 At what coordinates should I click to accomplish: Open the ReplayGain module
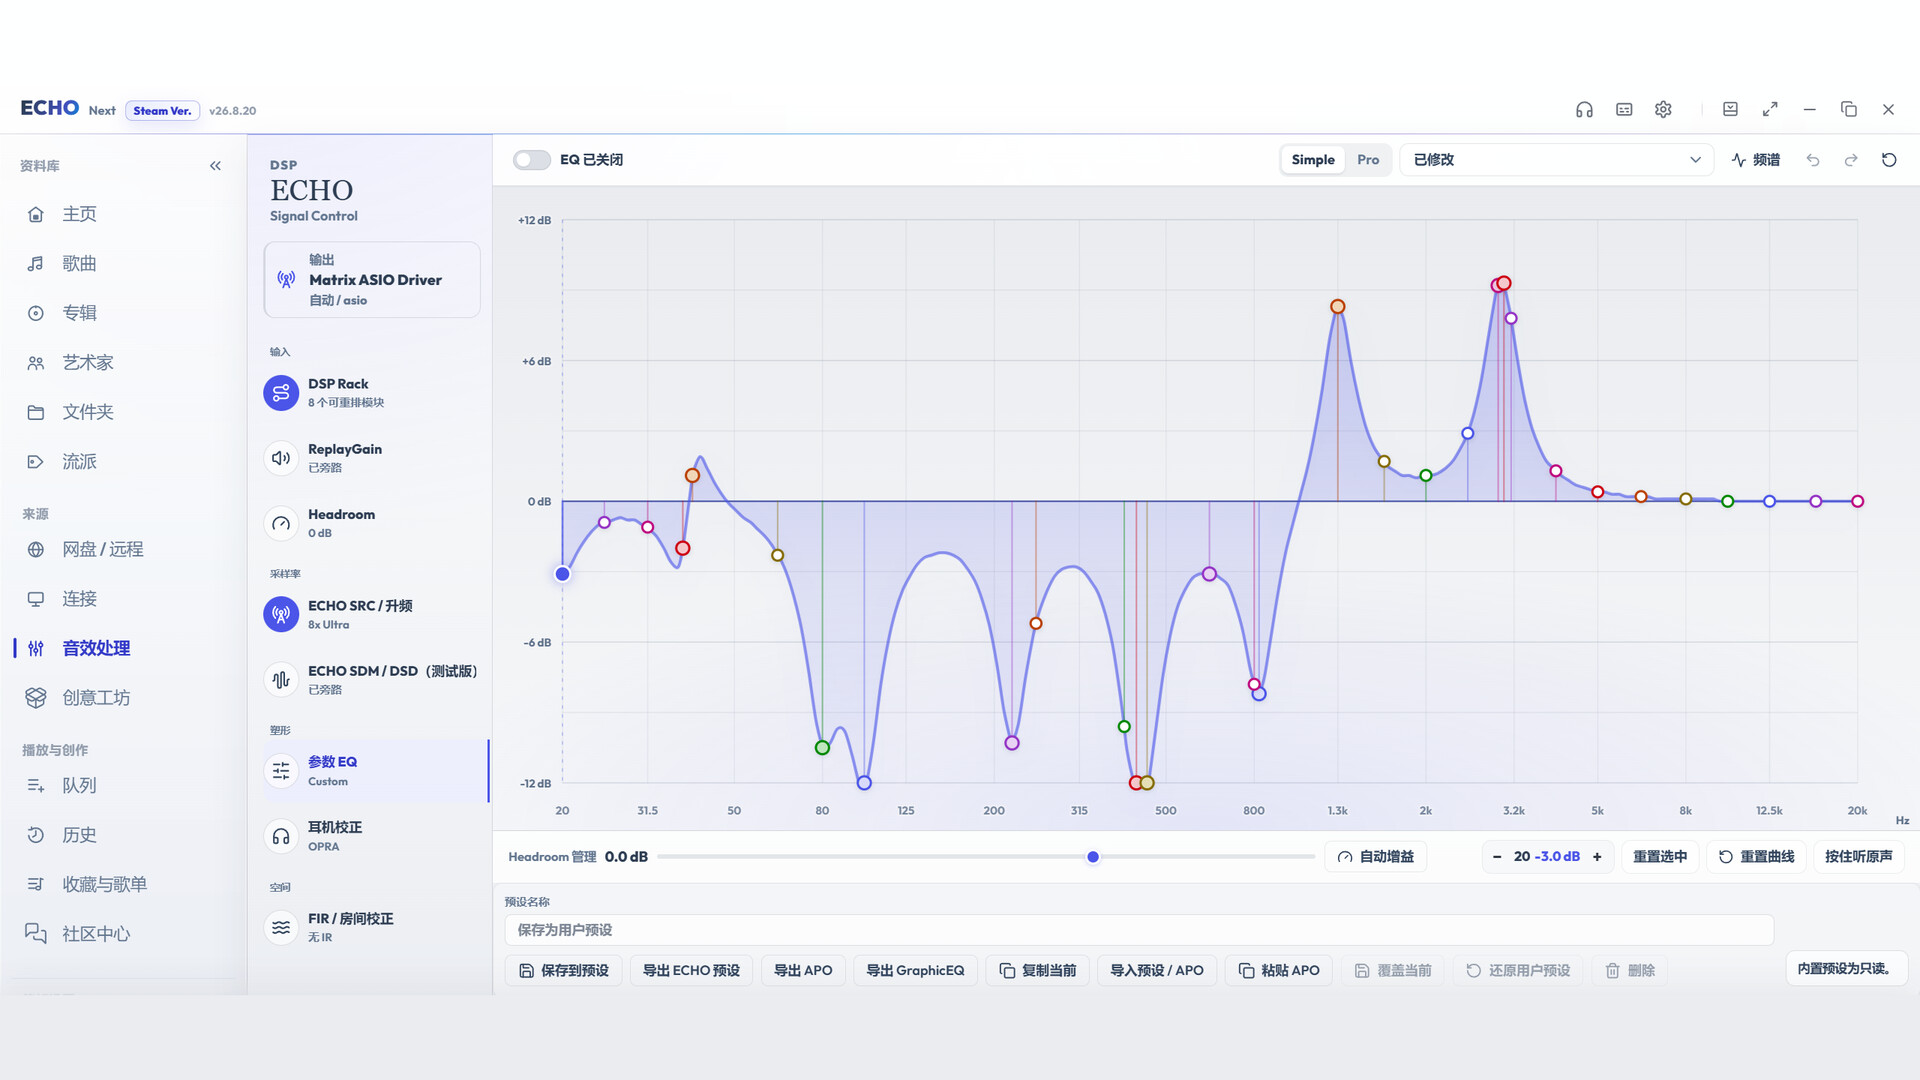[372, 458]
